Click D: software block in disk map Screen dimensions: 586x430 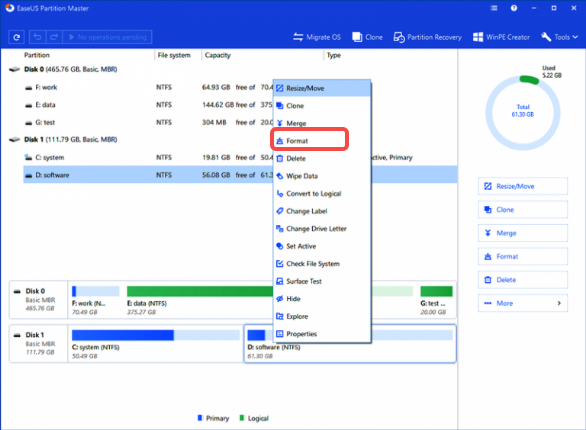[350, 344]
